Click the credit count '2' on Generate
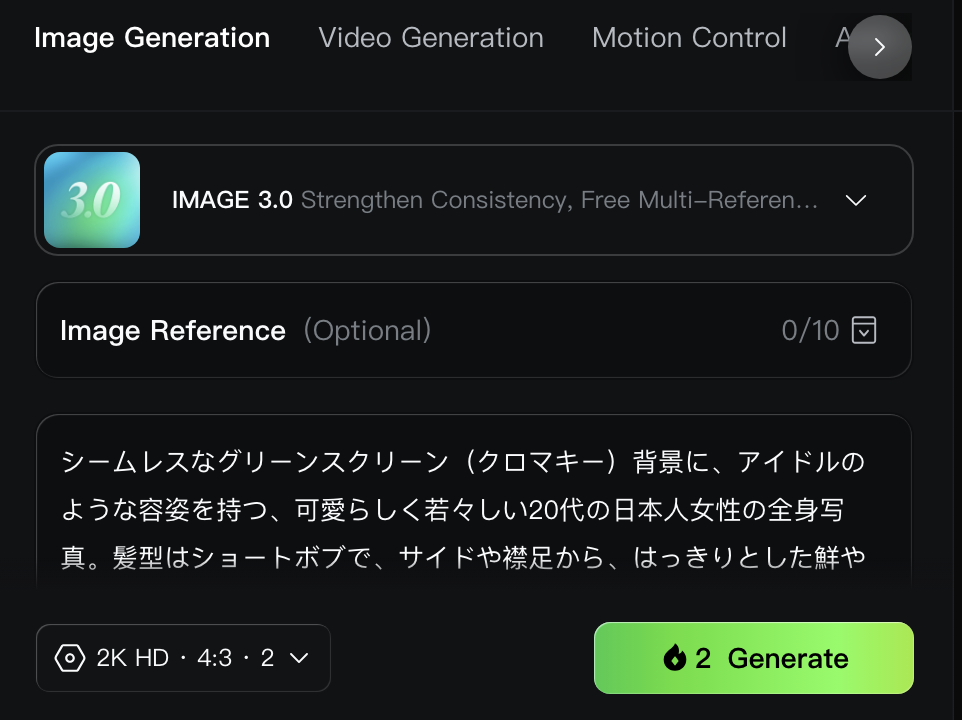This screenshot has width=962, height=720. (x=703, y=658)
